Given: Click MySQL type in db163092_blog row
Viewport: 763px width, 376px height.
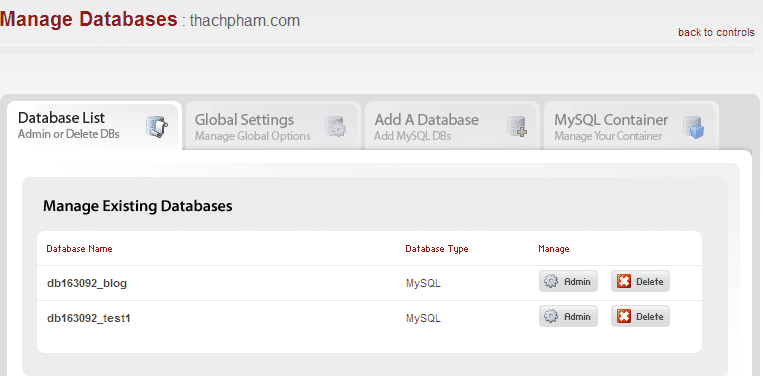Looking at the screenshot, I should 423,283.
